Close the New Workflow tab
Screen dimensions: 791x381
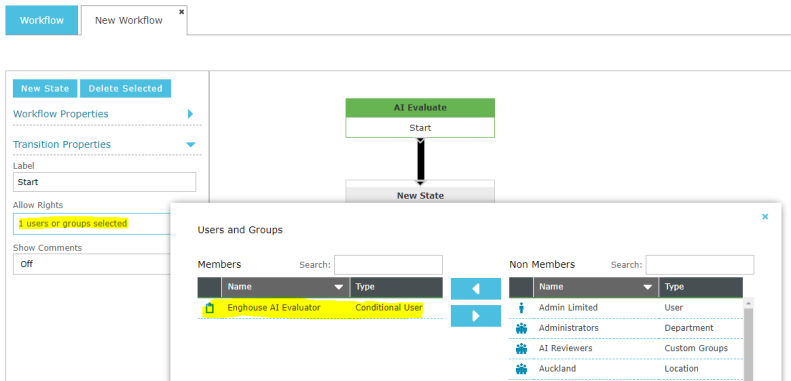pos(182,11)
